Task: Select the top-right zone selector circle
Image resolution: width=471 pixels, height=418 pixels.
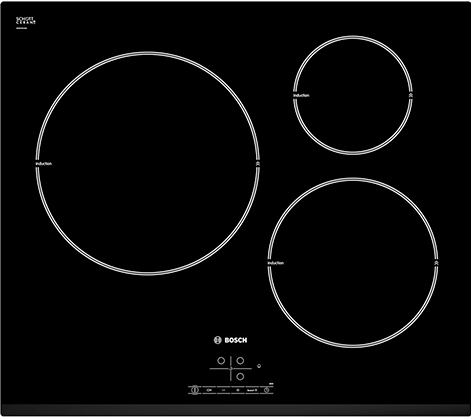Action: (x=240, y=361)
